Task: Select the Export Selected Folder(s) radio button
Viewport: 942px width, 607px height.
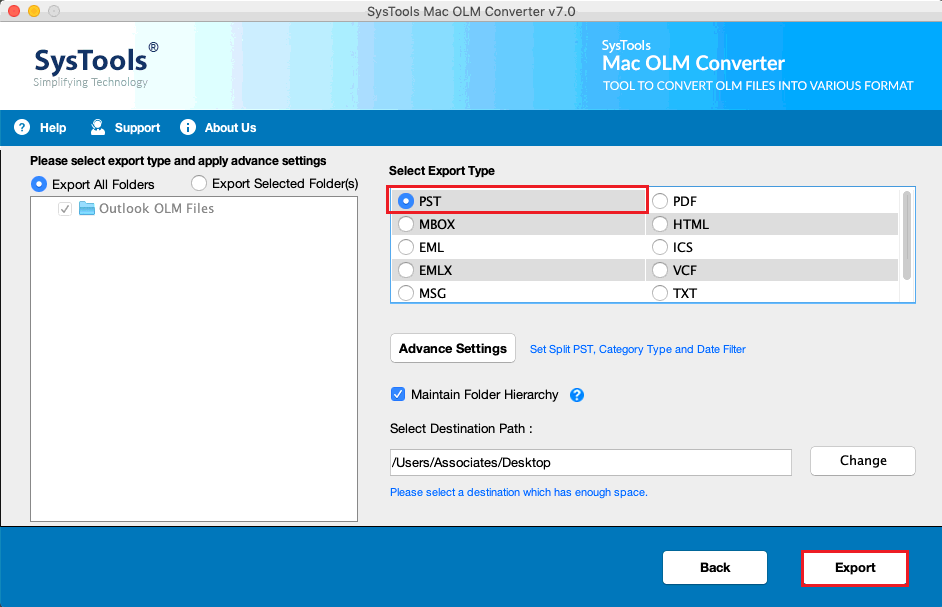Action: pos(199,183)
